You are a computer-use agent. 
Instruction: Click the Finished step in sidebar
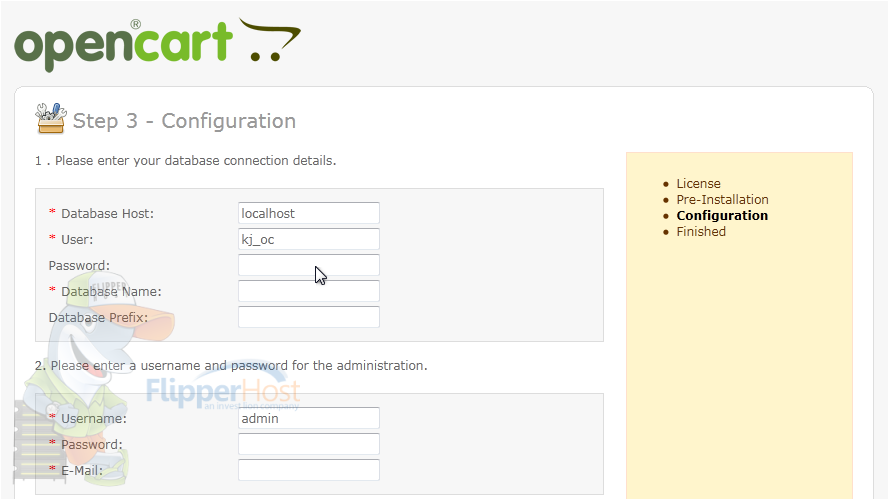pos(701,231)
